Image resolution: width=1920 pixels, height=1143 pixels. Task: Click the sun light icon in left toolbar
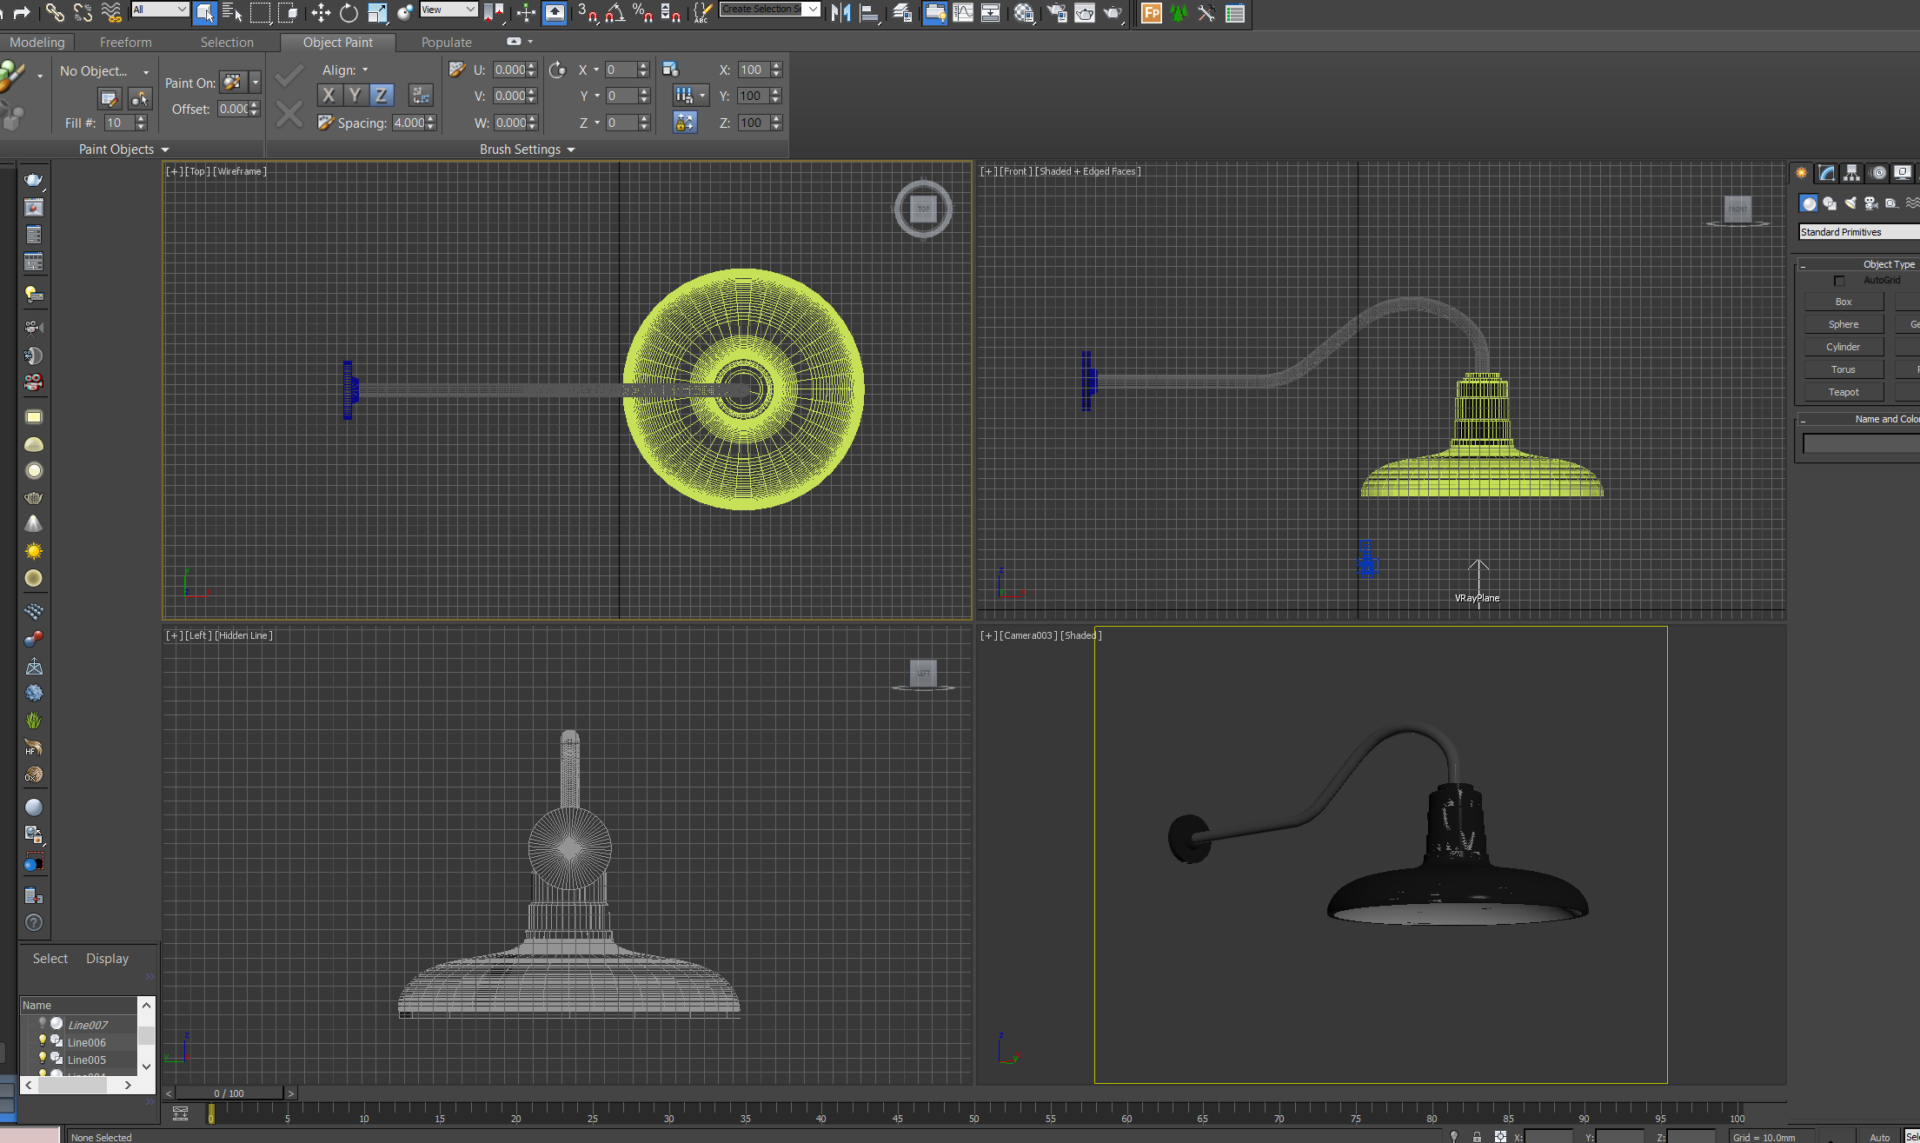coord(33,551)
